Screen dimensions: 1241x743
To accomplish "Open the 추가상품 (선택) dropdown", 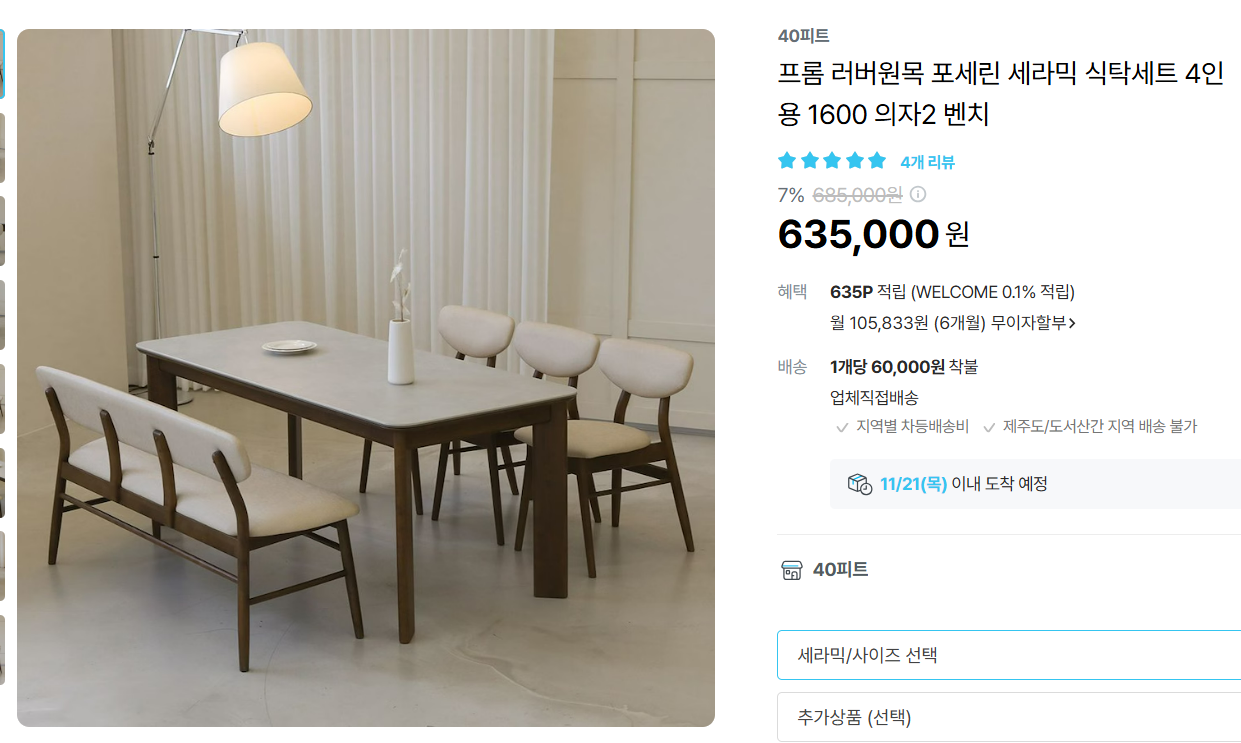I will click(x=1009, y=717).
